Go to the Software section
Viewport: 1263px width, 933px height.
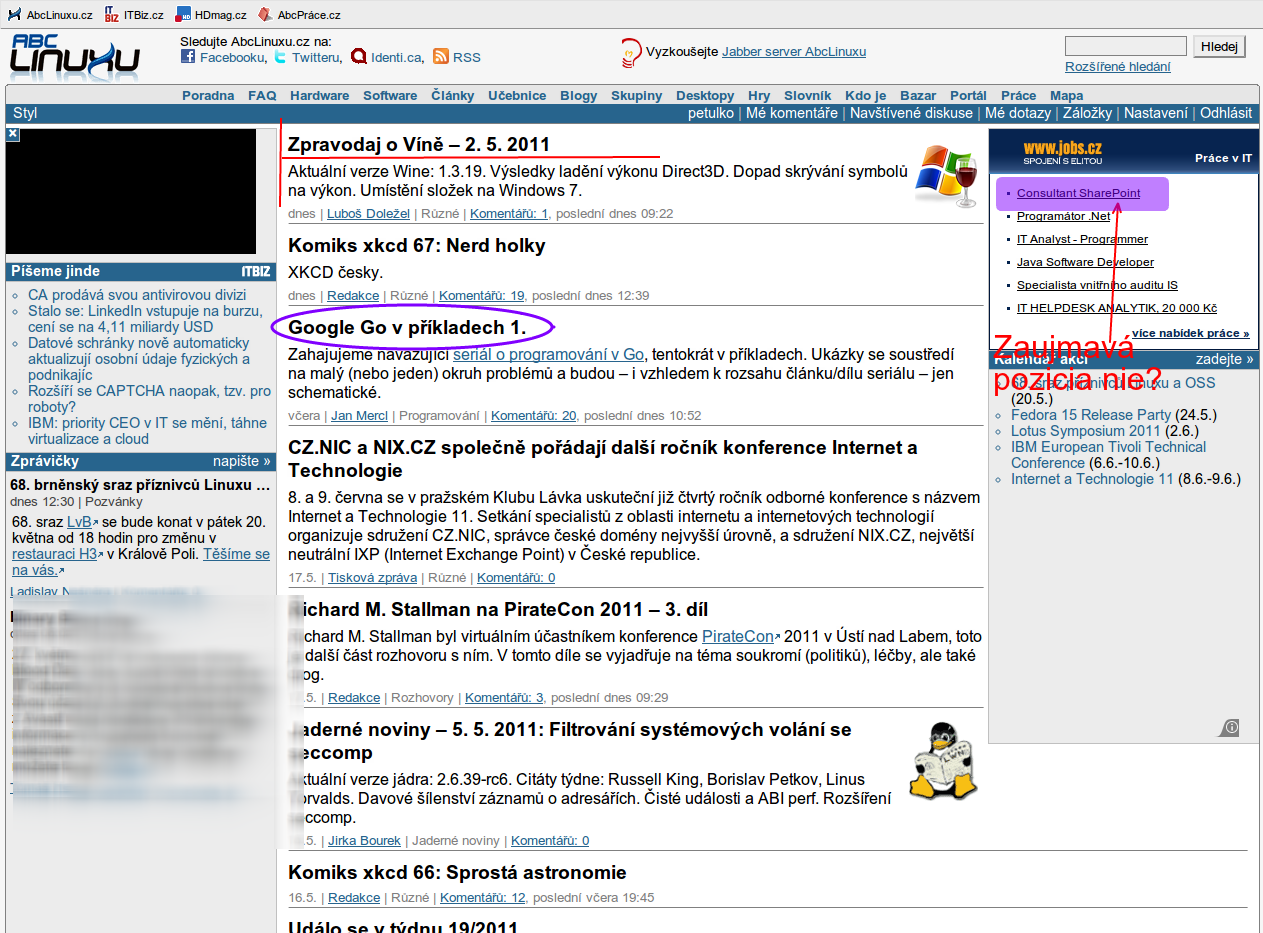pyautogui.click(x=390, y=95)
